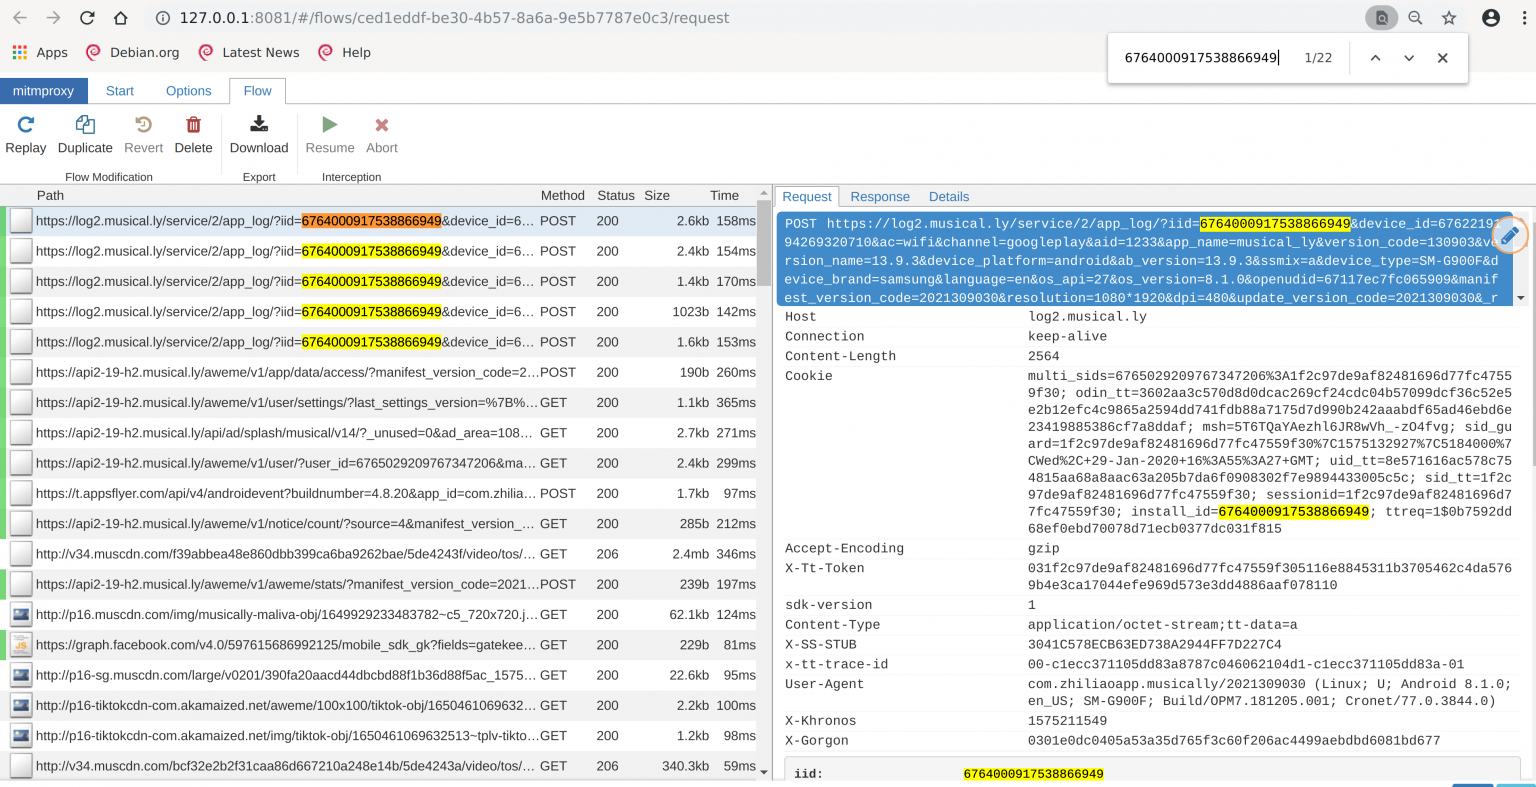Click the X-Khronos value 1575211549
Image resolution: width=1536 pixels, height=787 pixels.
(x=1067, y=721)
